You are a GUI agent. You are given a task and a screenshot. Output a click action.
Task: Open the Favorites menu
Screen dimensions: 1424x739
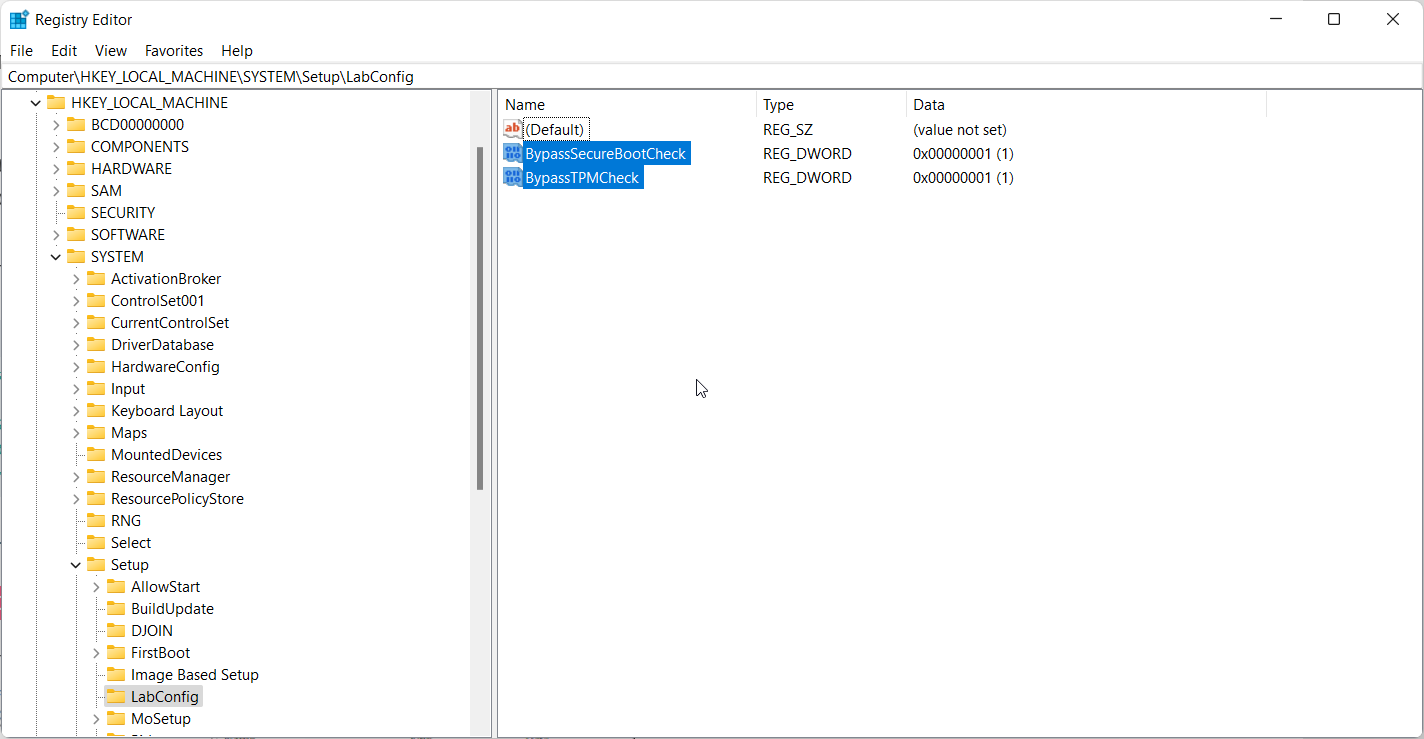pos(174,50)
